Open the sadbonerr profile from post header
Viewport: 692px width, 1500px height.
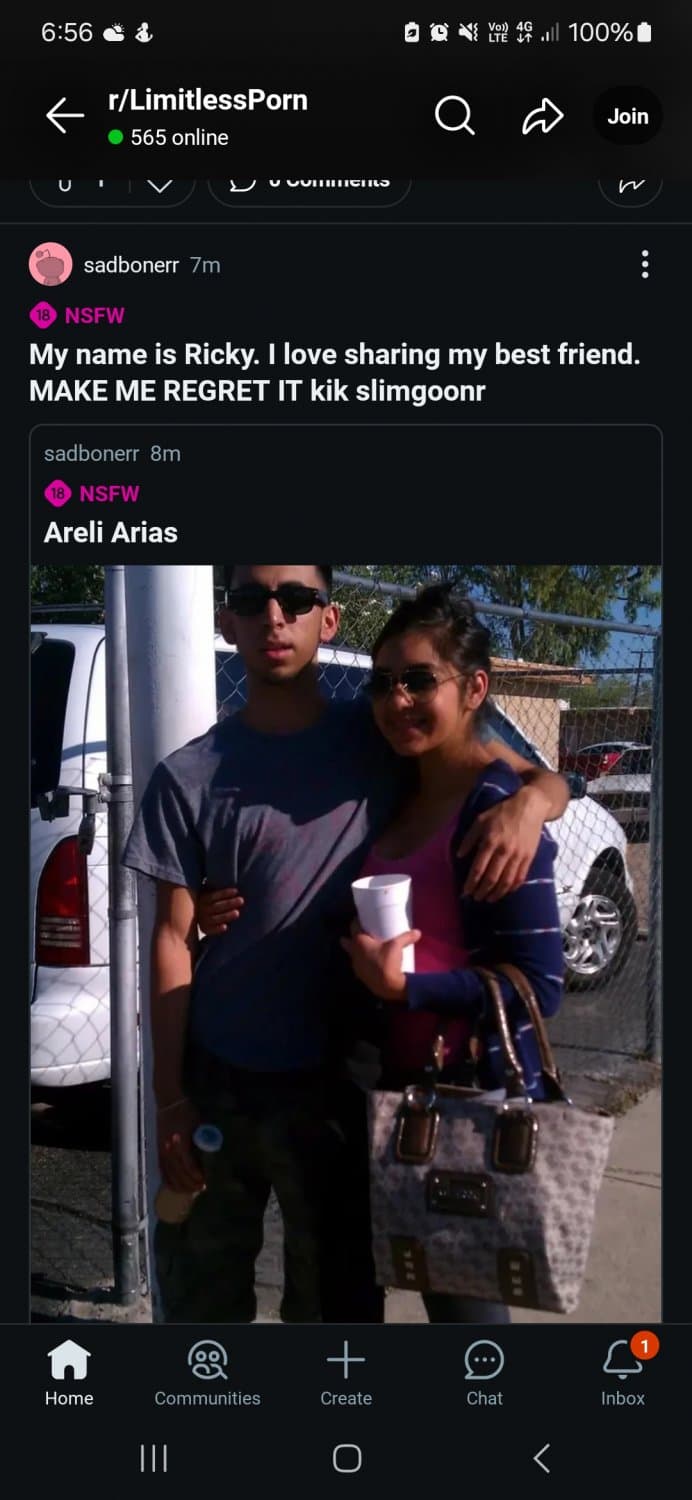tap(131, 265)
